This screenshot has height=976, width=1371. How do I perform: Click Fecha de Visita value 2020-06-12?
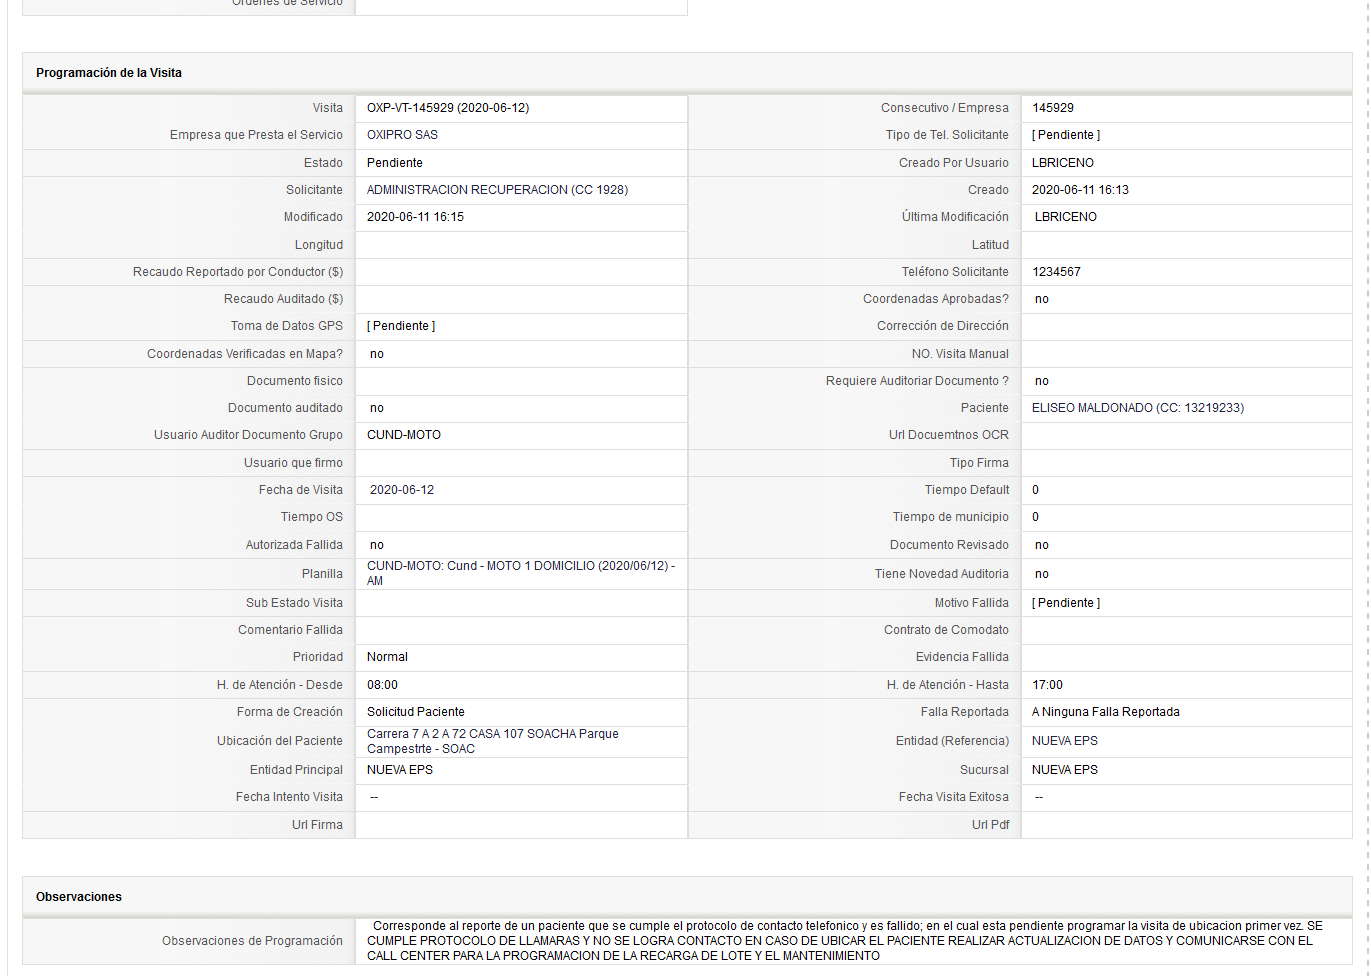pyautogui.click(x=402, y=490)
